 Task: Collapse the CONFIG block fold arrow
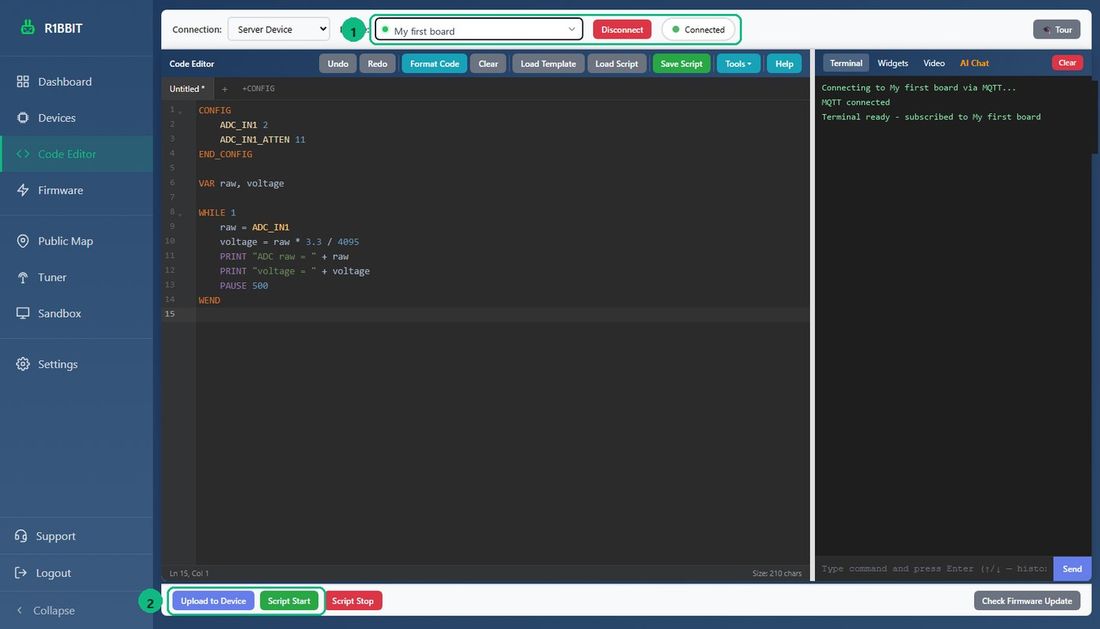(x=180, y=111)
